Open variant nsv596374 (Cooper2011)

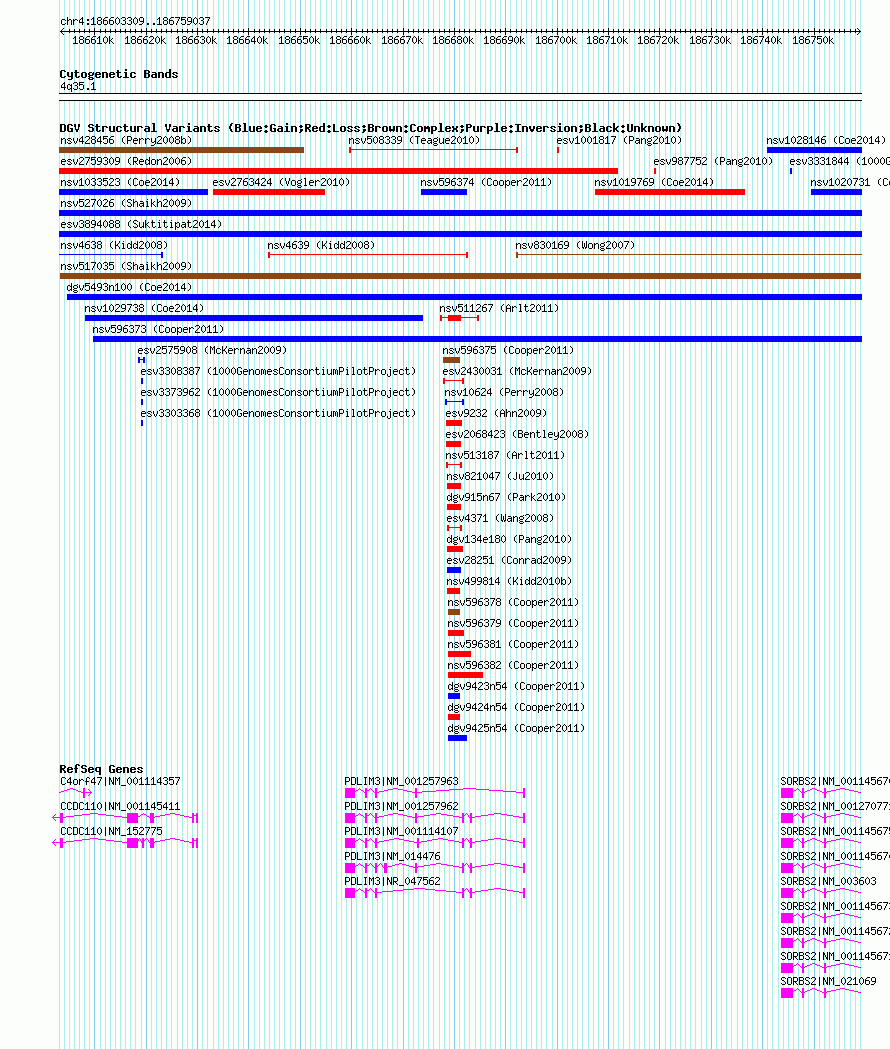[486, 182]
